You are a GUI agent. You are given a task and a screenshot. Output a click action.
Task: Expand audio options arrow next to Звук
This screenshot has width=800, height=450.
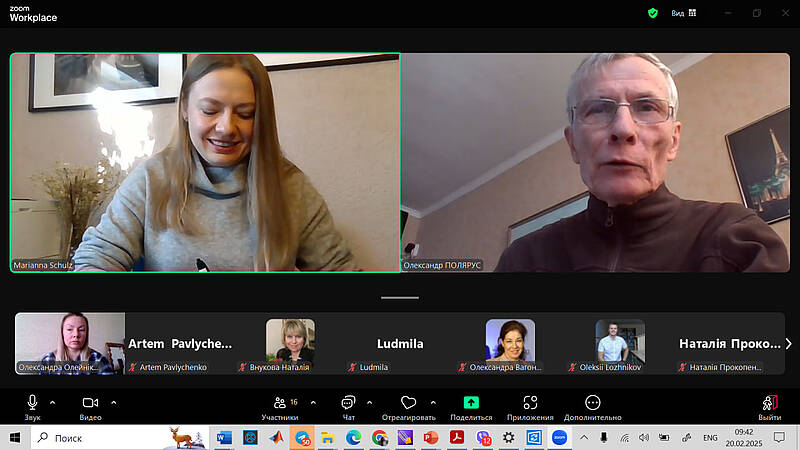pos(53,402)
